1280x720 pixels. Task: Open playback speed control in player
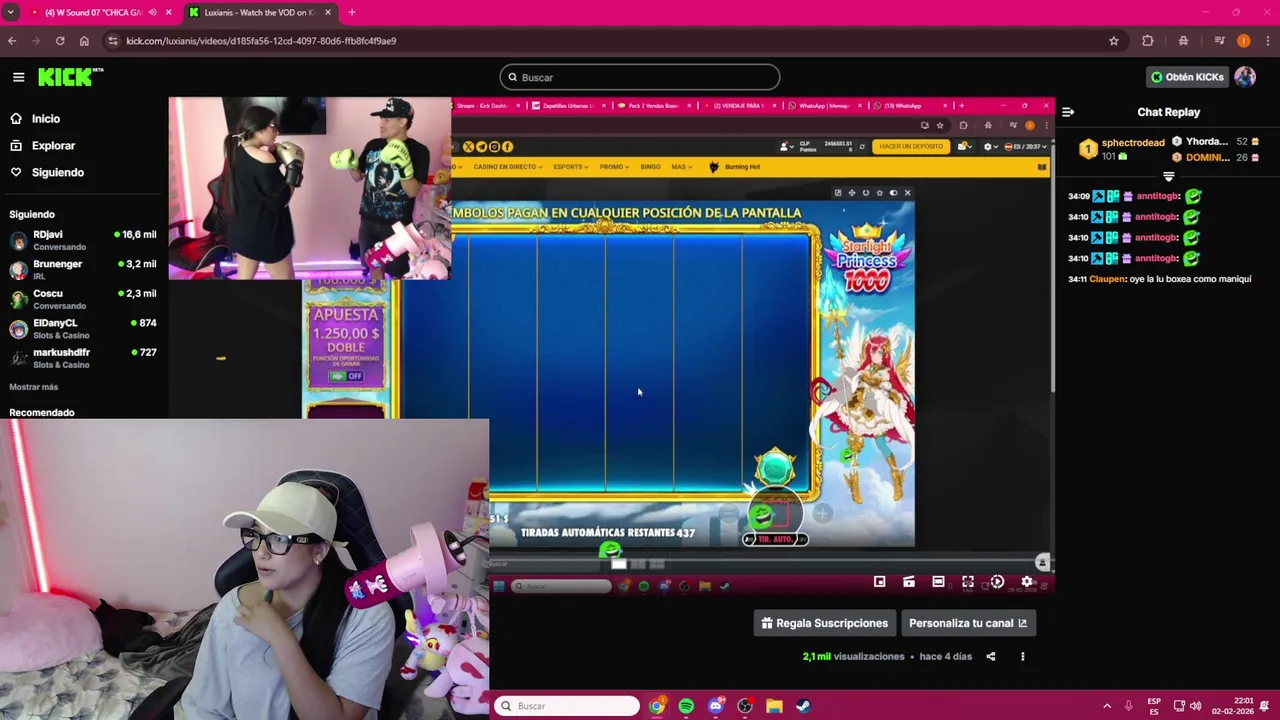997,582
